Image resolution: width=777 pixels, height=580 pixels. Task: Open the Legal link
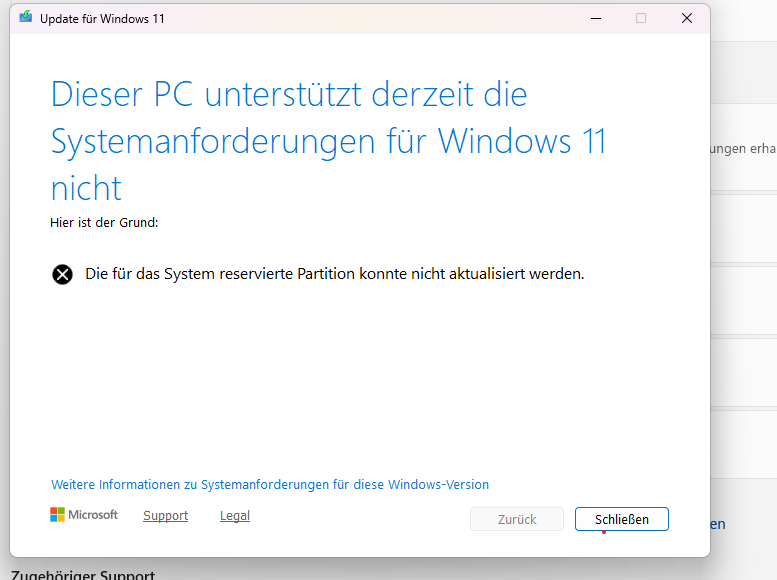(x=235, y=516)
